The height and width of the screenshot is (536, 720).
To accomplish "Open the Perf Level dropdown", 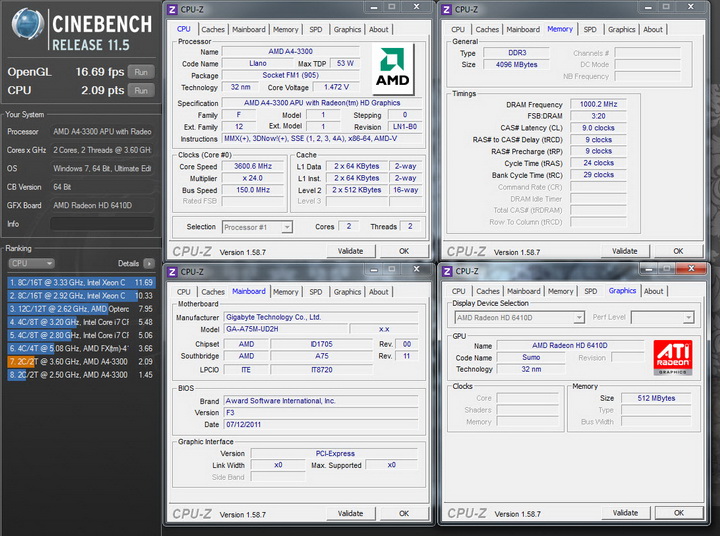I will pyautogui.click(x=662, y=317).
